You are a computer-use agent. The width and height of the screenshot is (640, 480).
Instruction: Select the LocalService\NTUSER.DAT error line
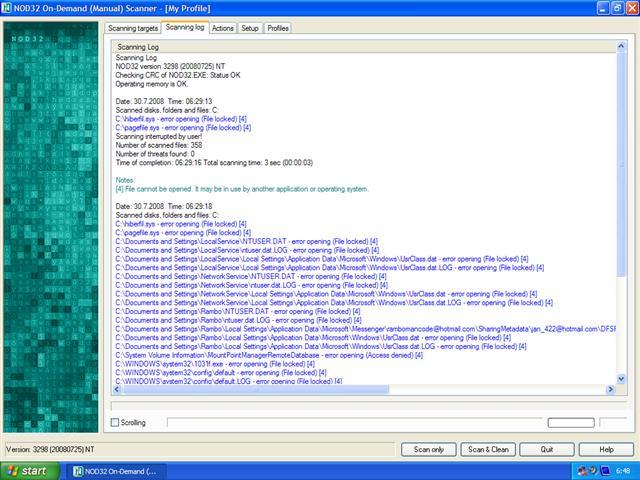[x=247, y=241]
